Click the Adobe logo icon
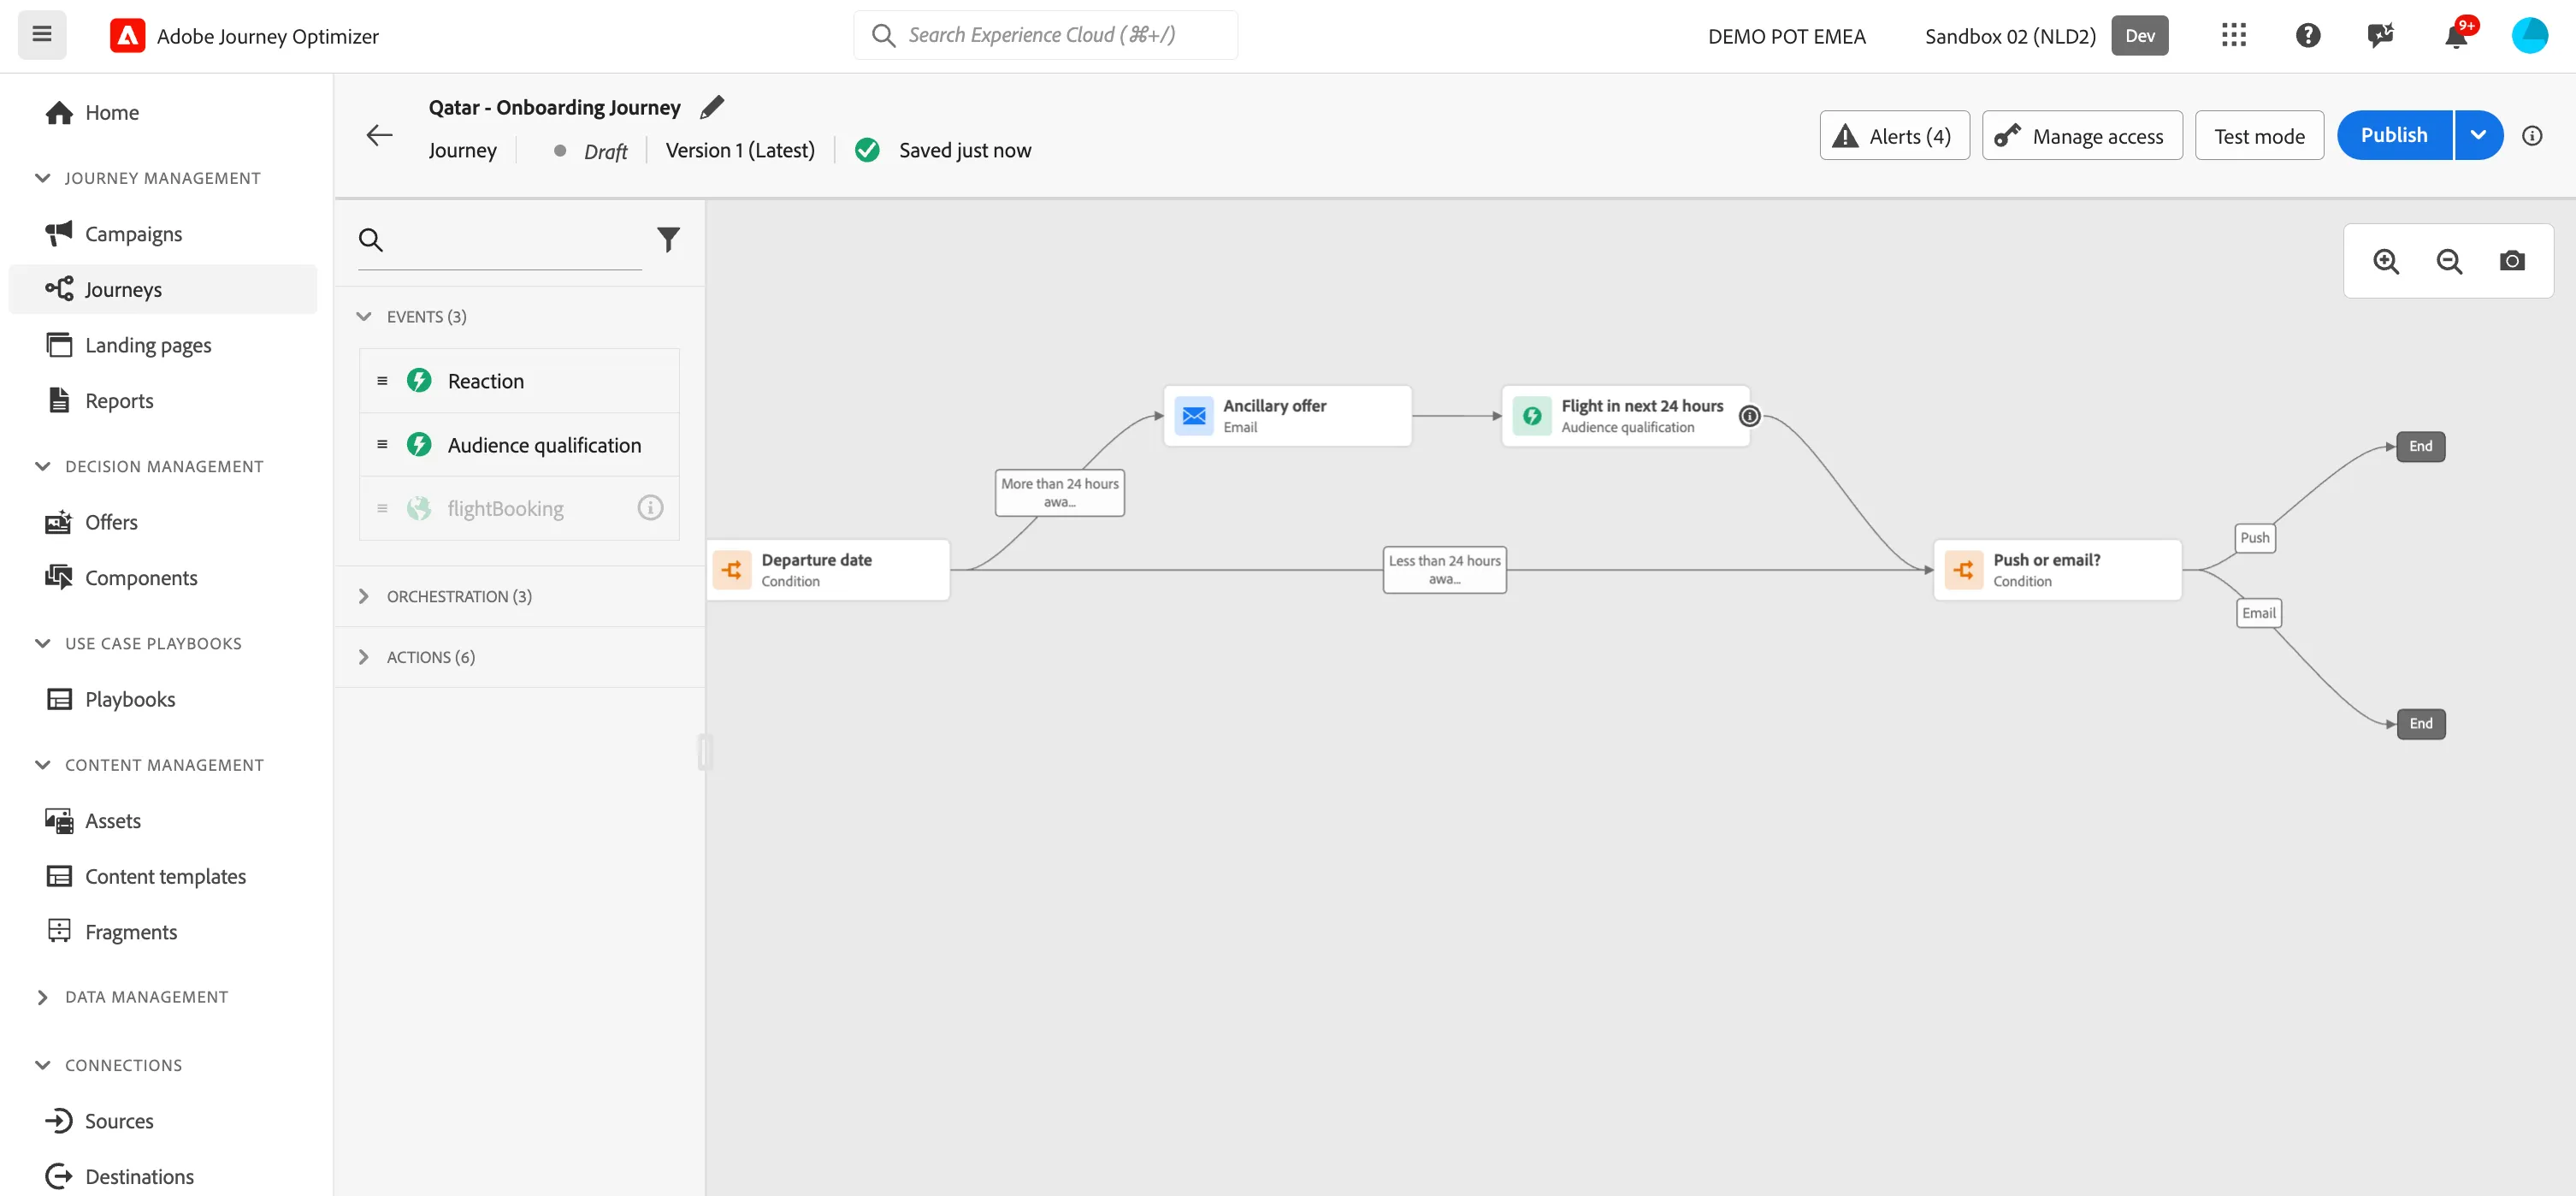The image size is (2576, 1196). [x=127, y=36]
